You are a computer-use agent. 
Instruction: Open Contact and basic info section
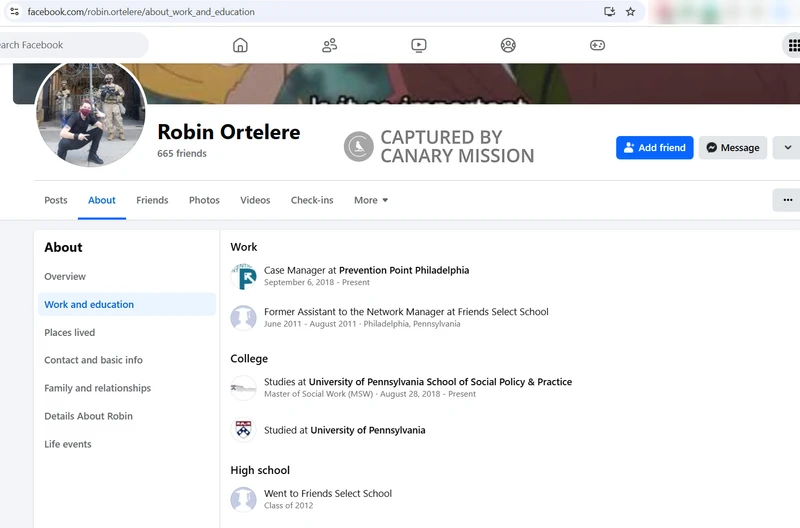(127, 360)
